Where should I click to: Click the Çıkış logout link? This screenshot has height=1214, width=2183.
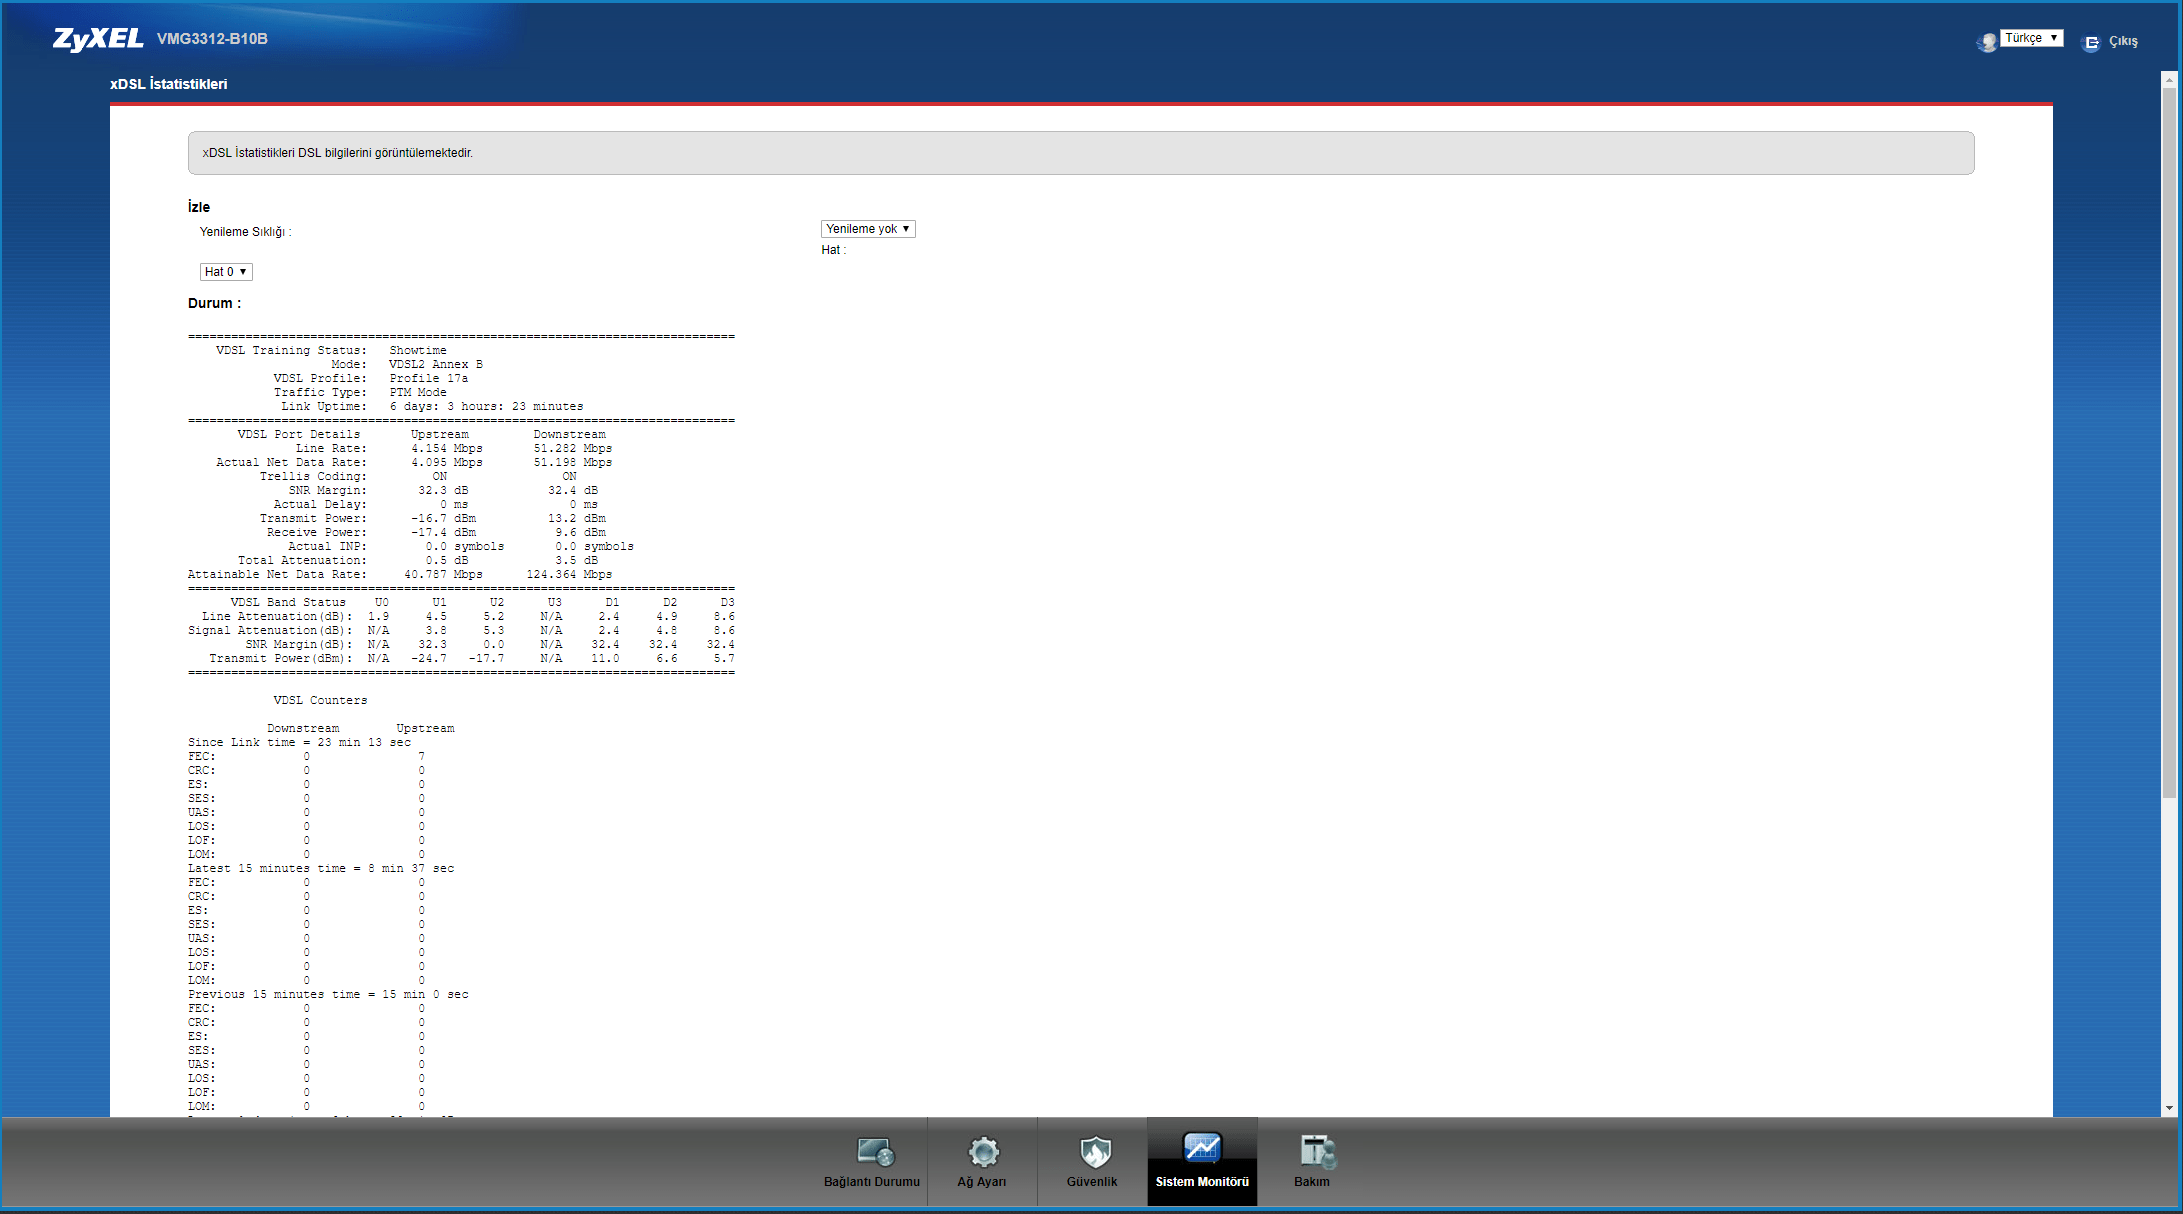click(x=2123, y=42)
